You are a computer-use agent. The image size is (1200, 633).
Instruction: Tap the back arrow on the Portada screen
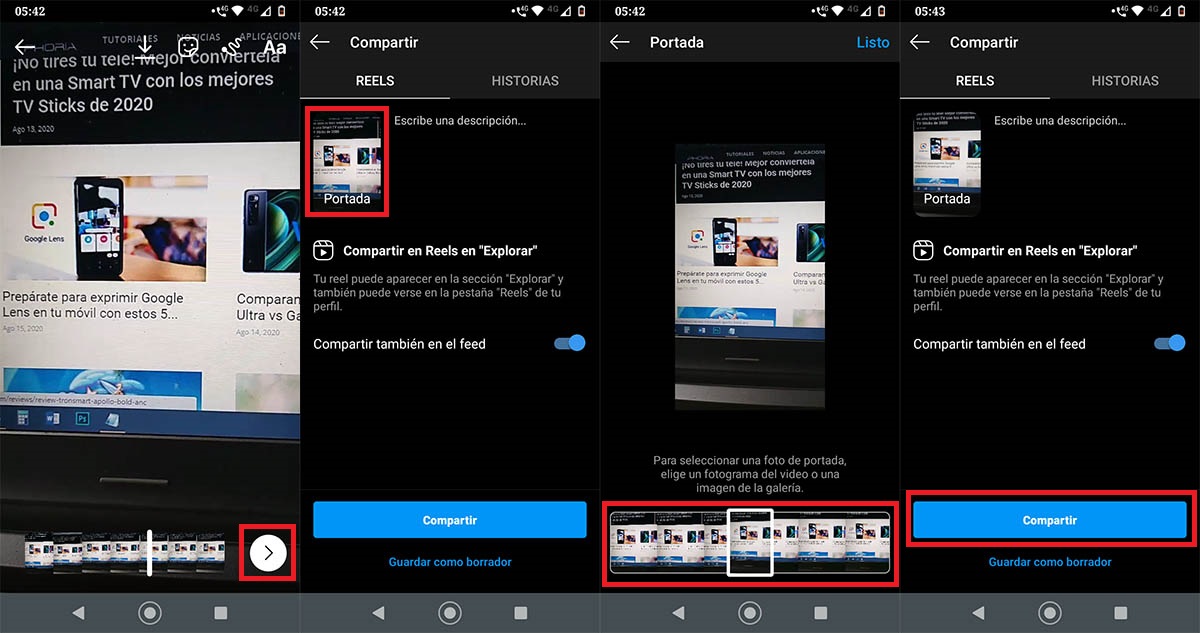pyautogui.click(x=620, y=42)
